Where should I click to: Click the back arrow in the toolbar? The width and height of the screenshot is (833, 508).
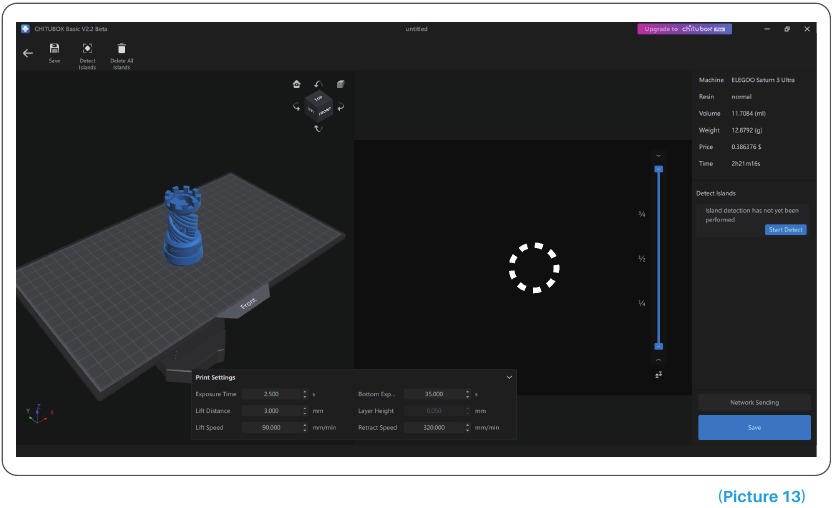click(x=28, y=53)
